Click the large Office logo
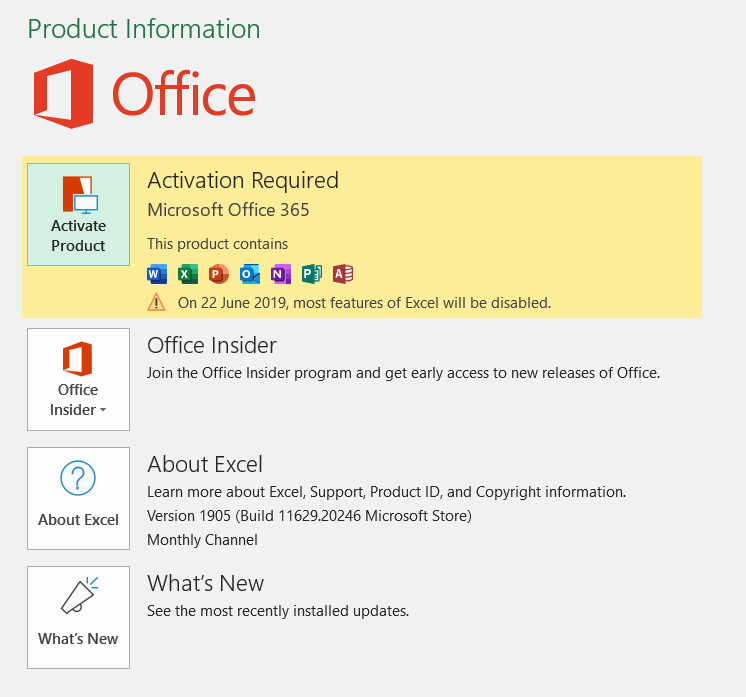The width and height of the screenshot is (746, 697). tap(145, 94)
